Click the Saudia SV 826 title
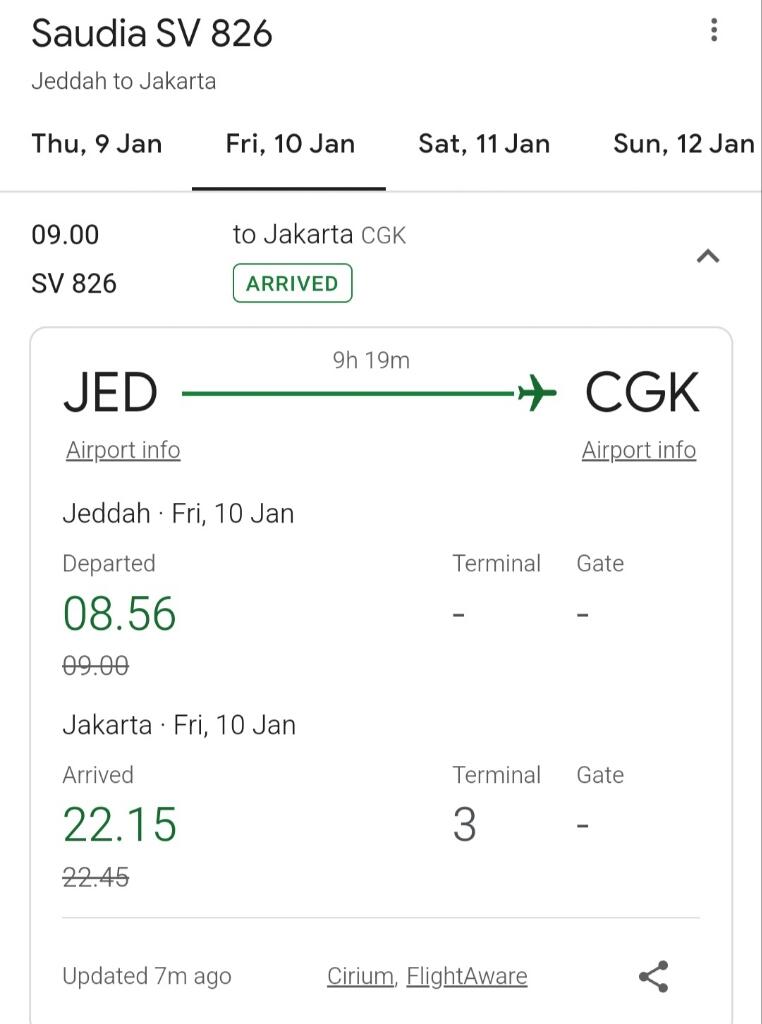Image resolution: width=762 pixels, height=1024 pixels. [x=152, y=34]
